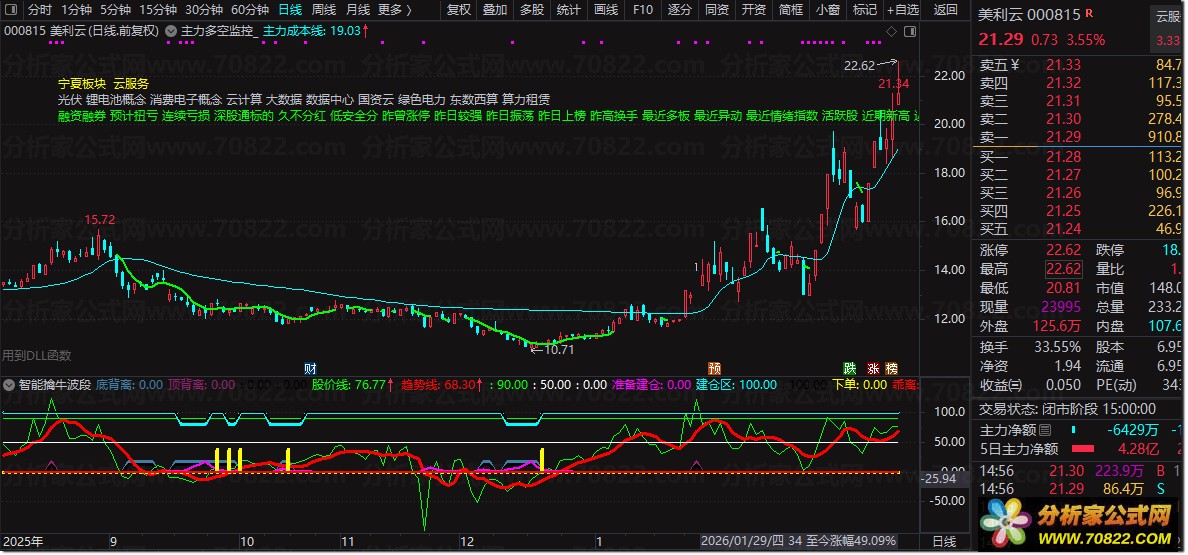Image resolution: width=1188 pixels, height=555 pixels.
Task: Select the 日线 daily period
Action: click(289, 10)
